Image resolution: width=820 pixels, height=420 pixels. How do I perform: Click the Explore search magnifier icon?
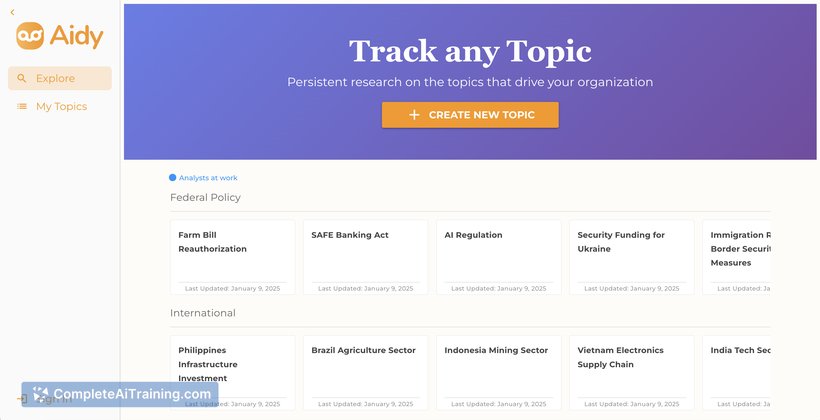point(21,78)
